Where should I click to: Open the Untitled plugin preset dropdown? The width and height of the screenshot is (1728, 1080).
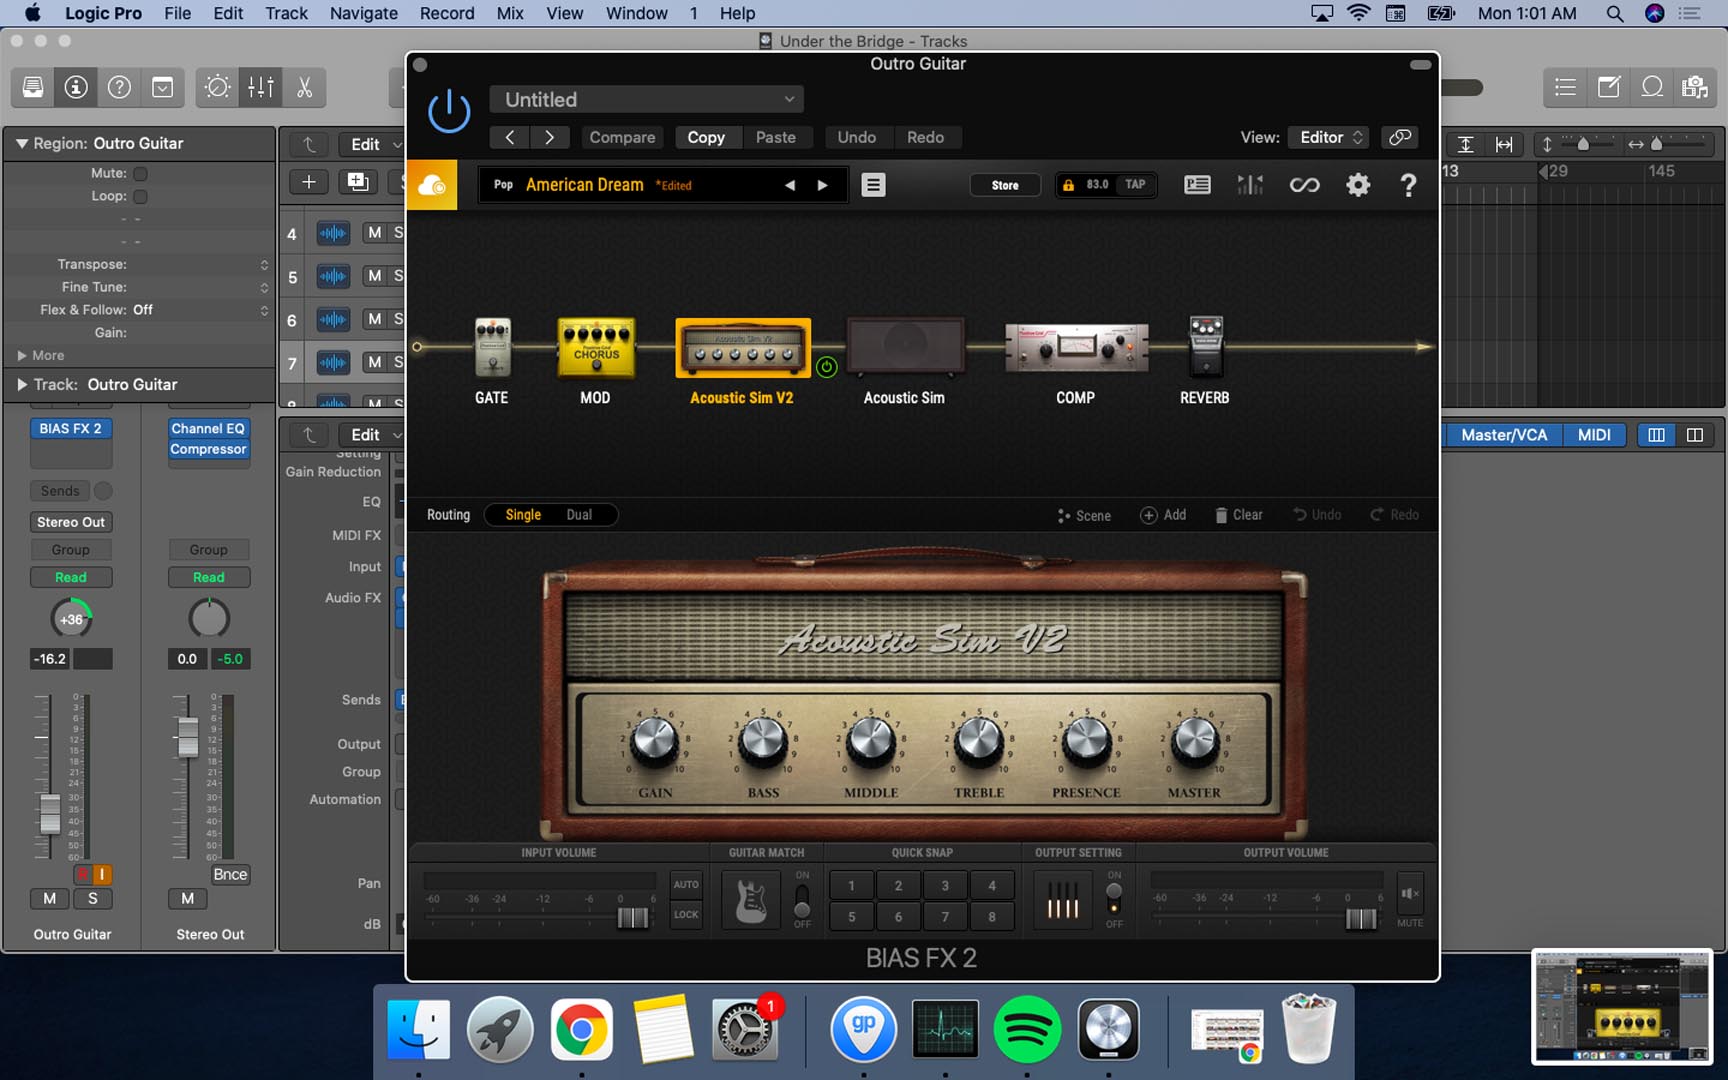(647, 99)
